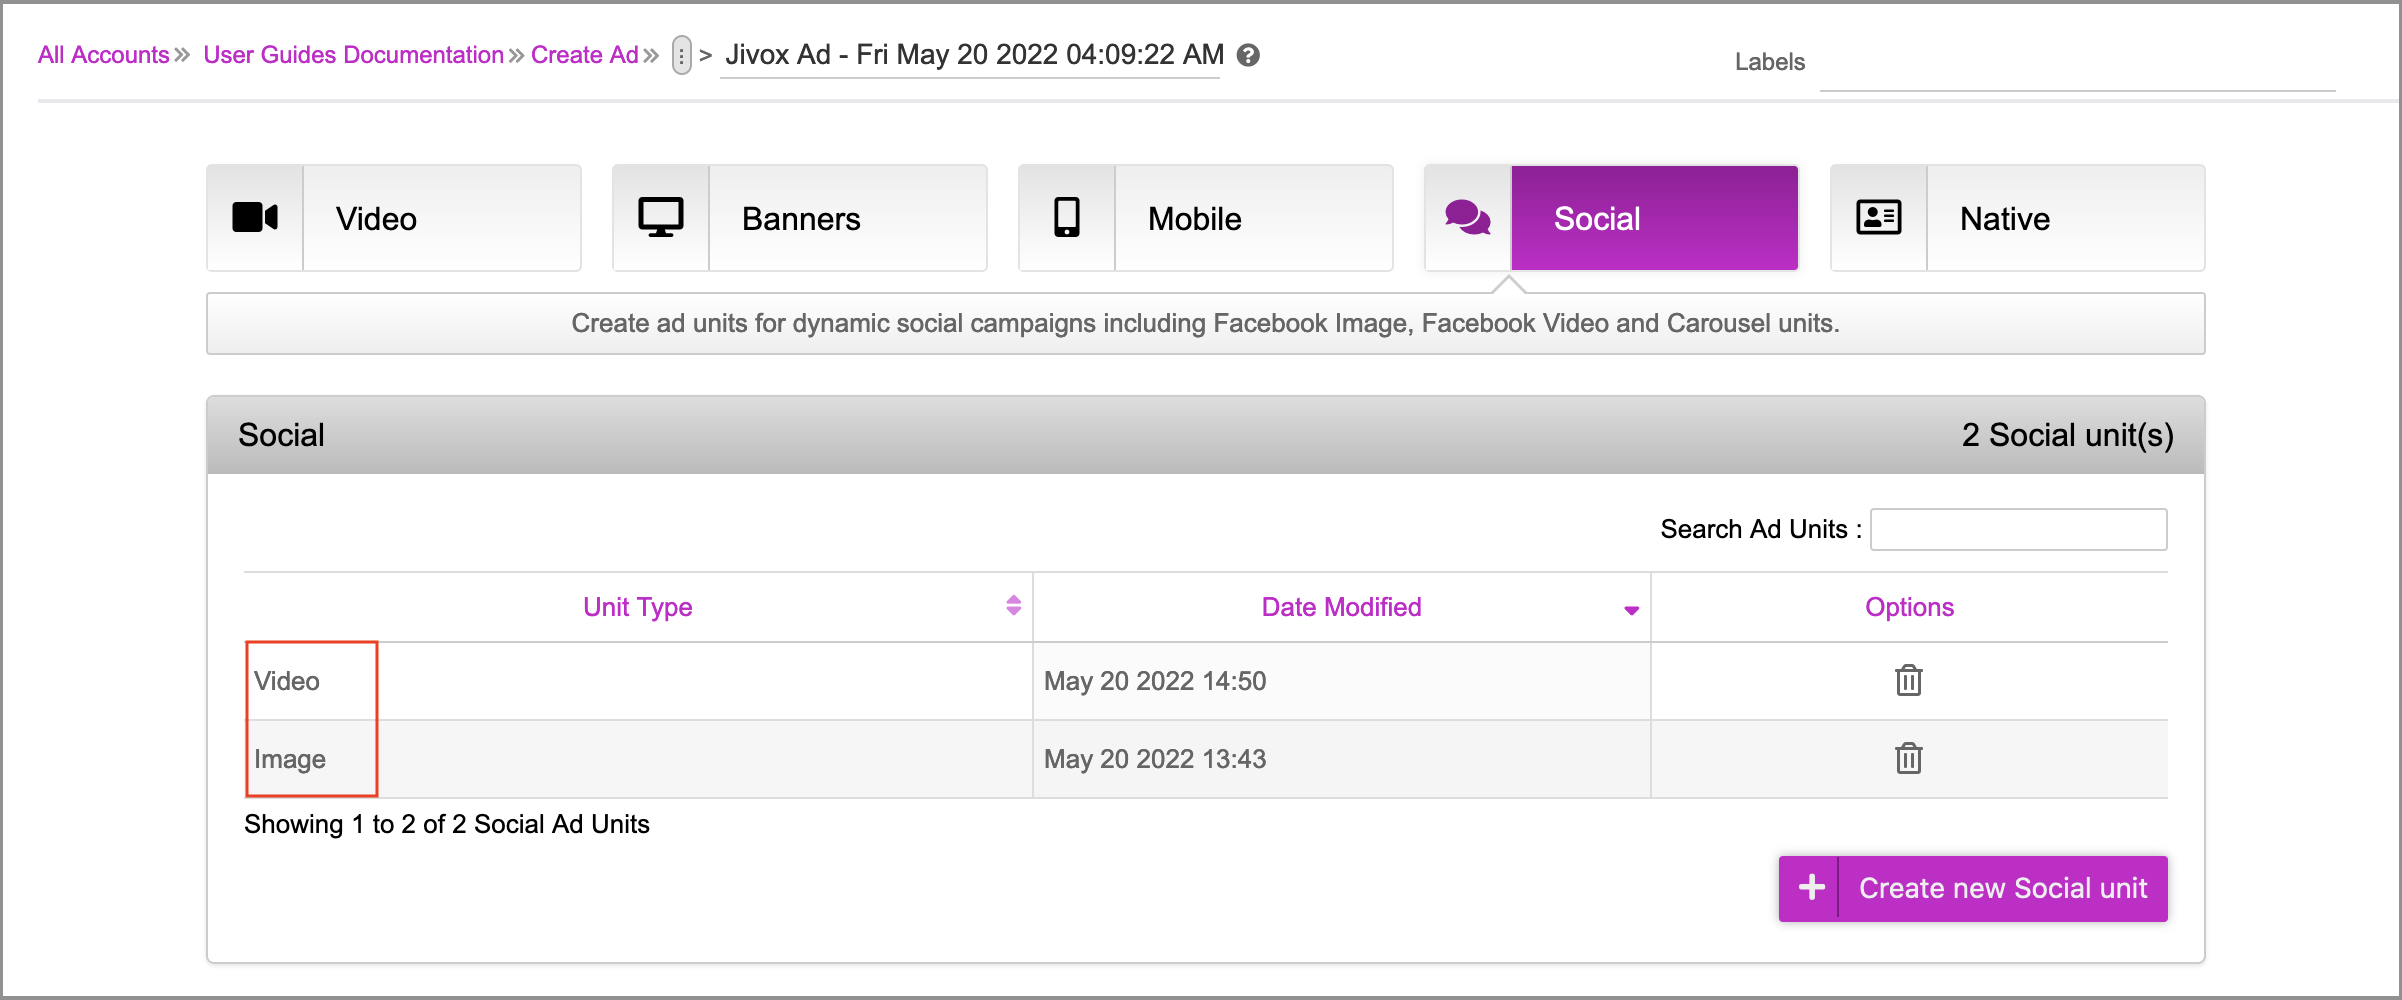Focus the Search Ad Units field

tap(2018, 529)
